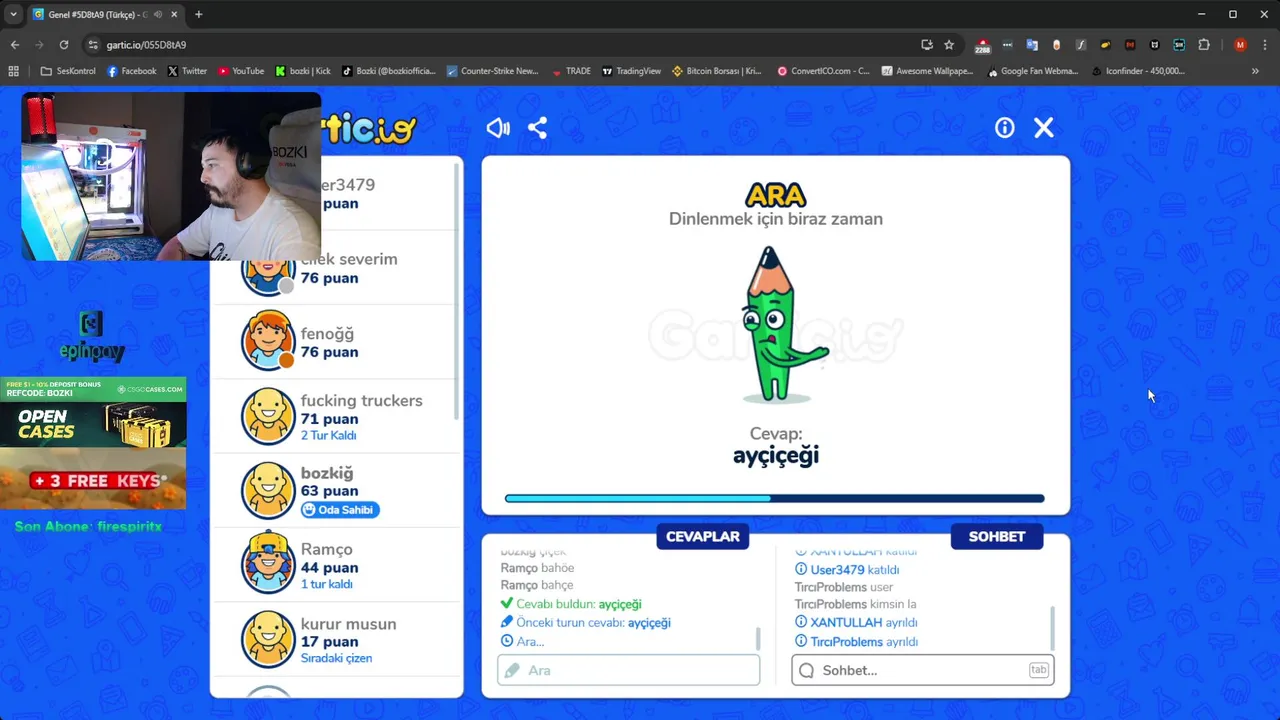
Task: Open the Chrome three-dot menu
Action: (1265, 45)
